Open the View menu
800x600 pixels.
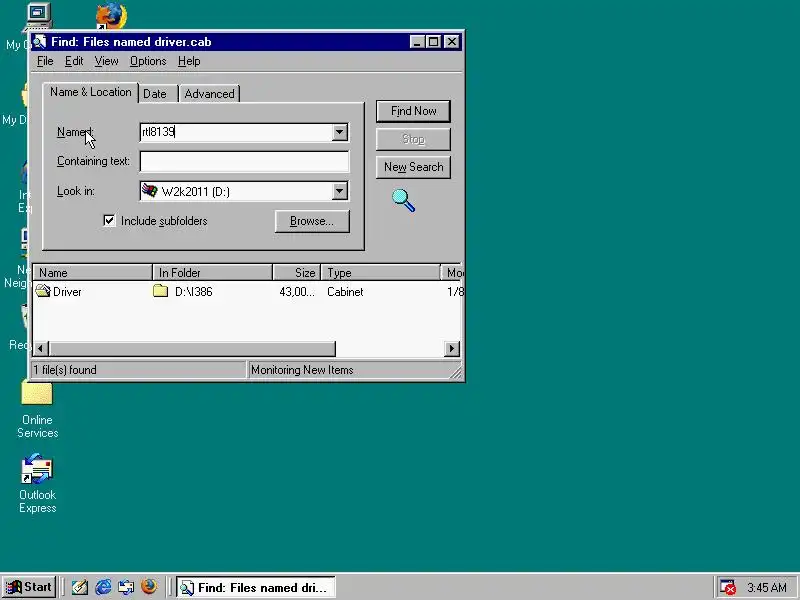click(x=106, y=61)
